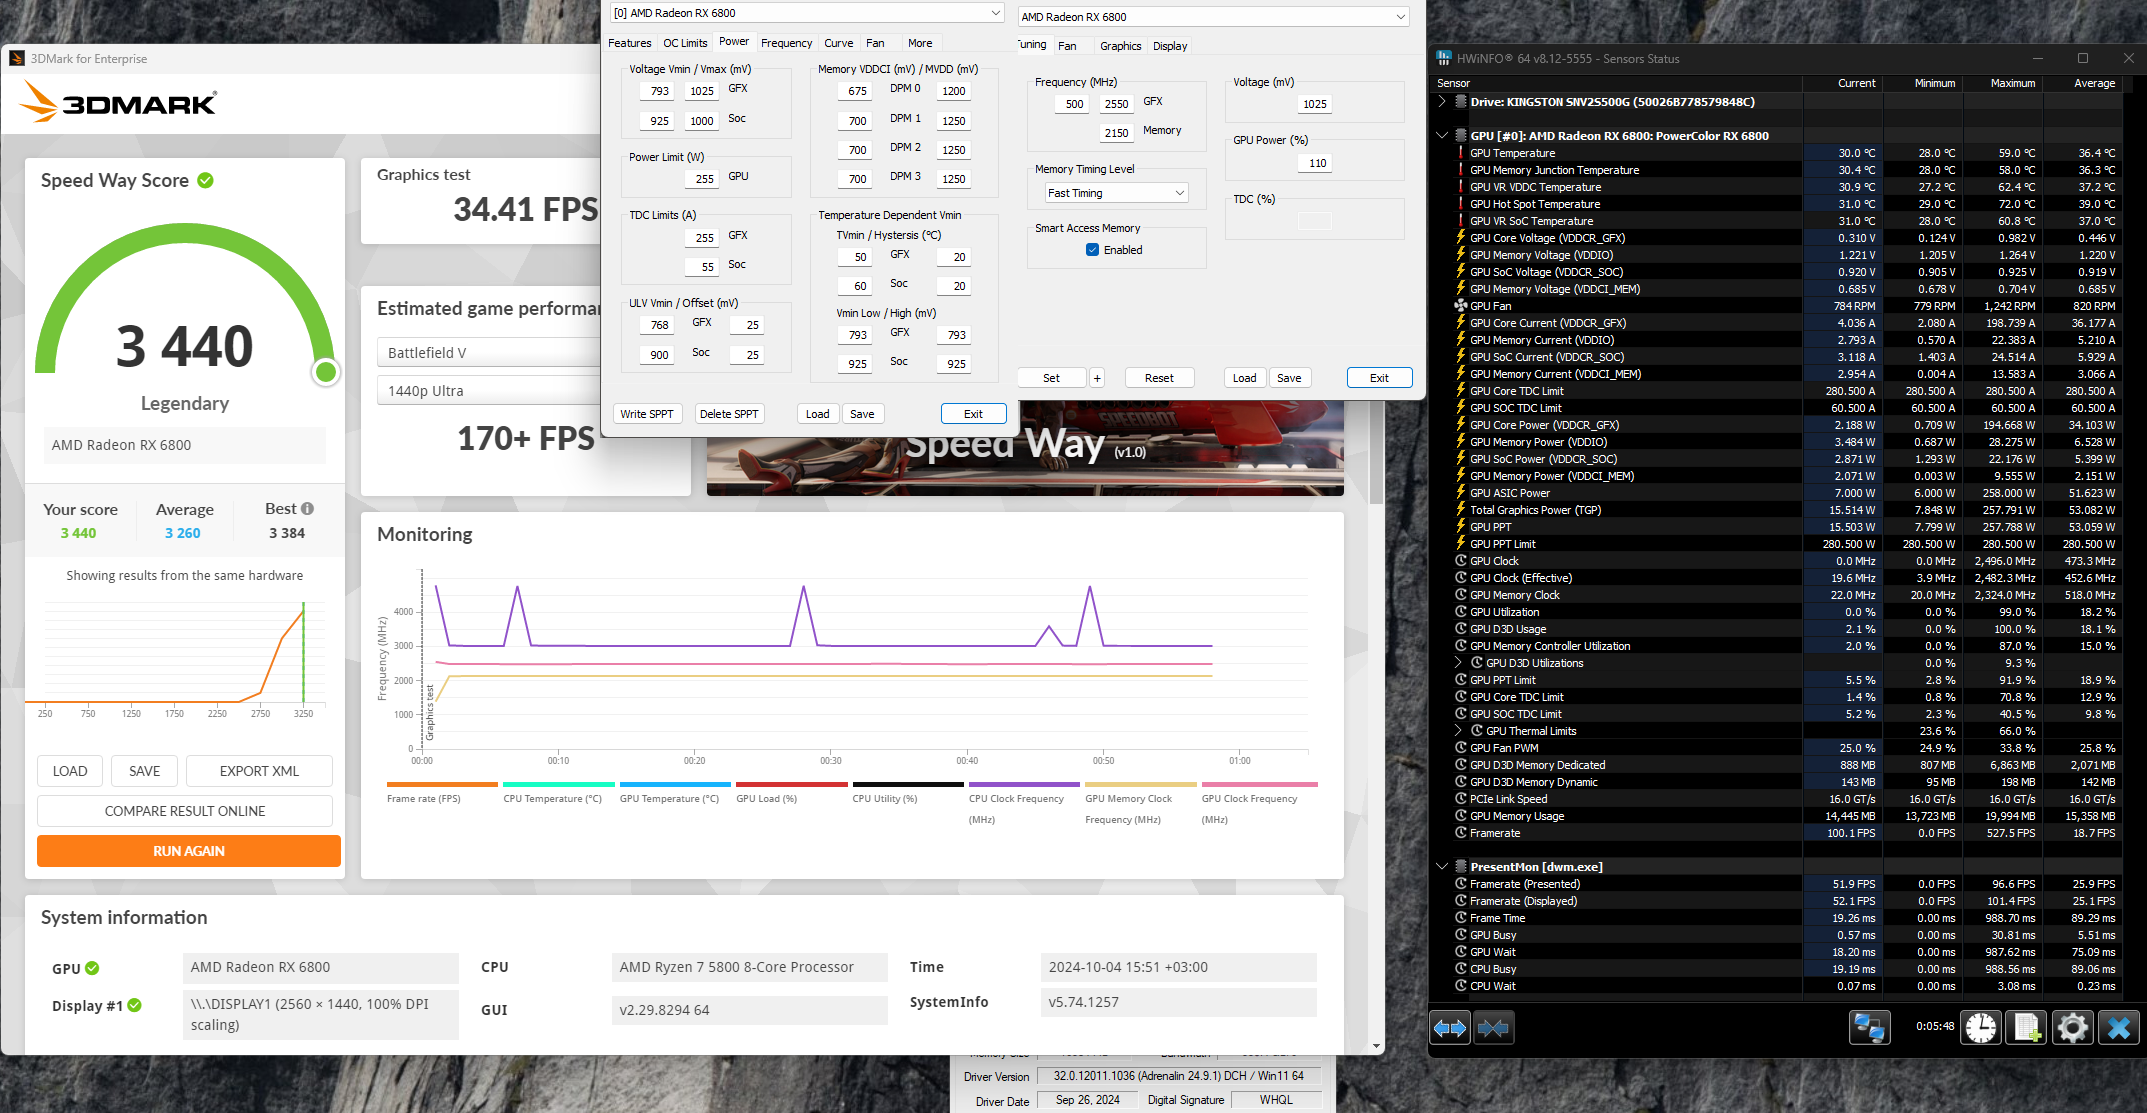Click blue X close sensors icon
The image size is (2147, 1113).
coord(2118,1027)
